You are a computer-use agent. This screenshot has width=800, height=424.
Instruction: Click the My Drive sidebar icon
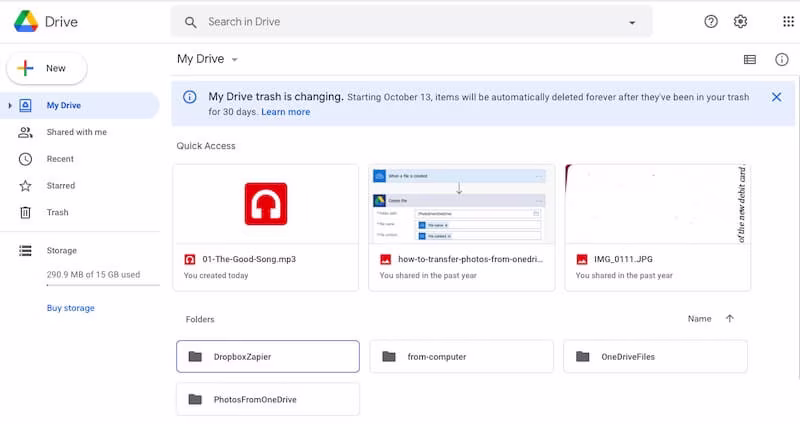point(25,105)
